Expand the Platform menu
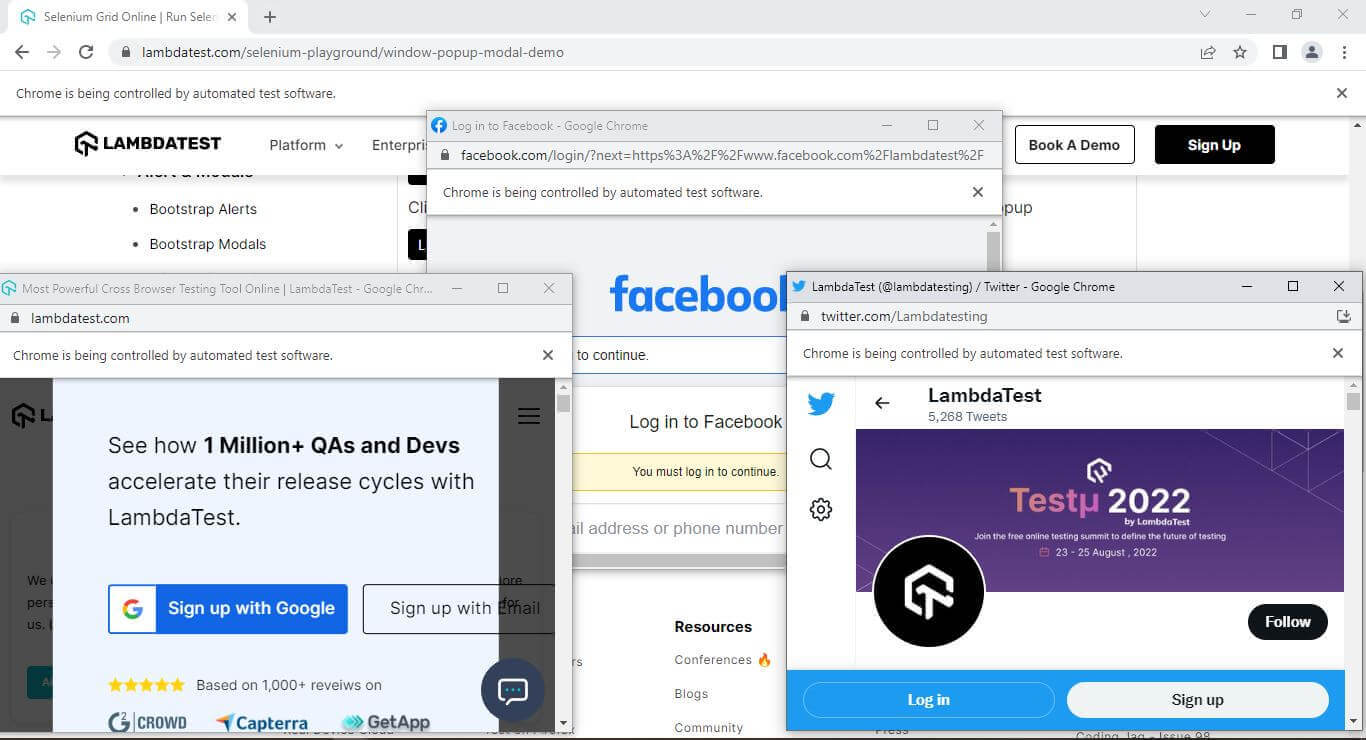Viewport: 1366px width, 740px height. 306,145
